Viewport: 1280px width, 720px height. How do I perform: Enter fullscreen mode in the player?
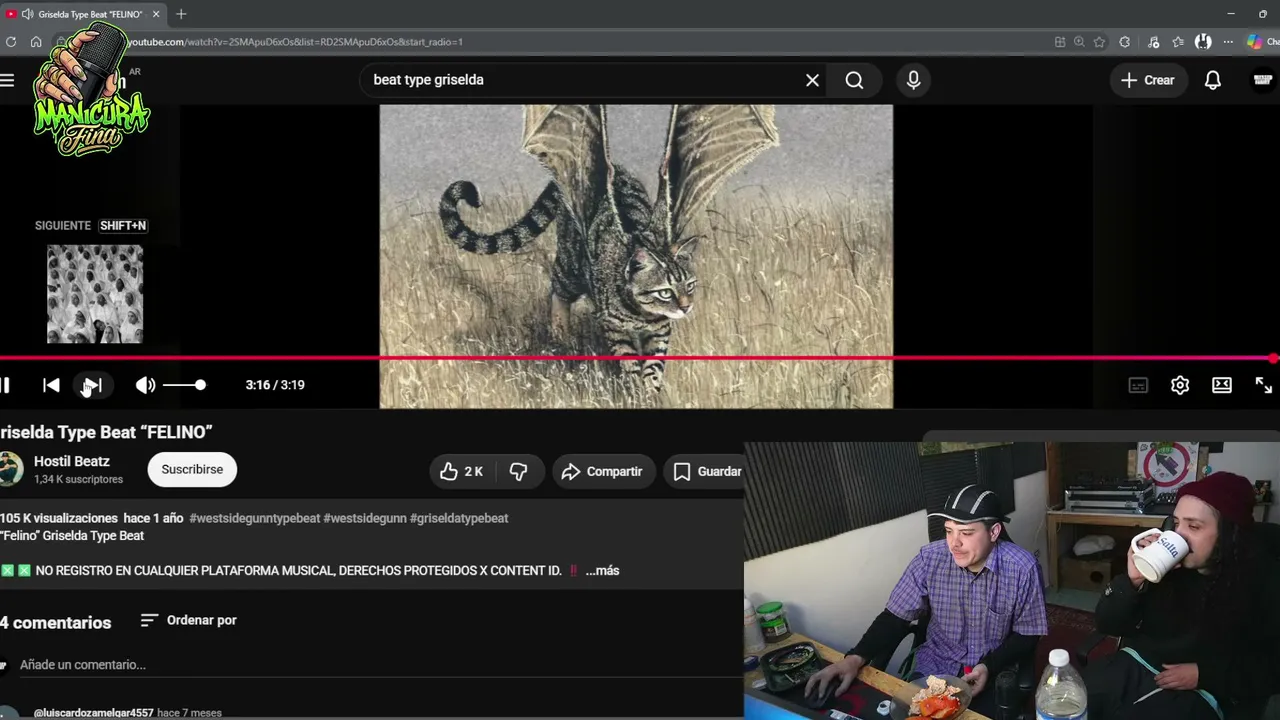(1264, 385)
